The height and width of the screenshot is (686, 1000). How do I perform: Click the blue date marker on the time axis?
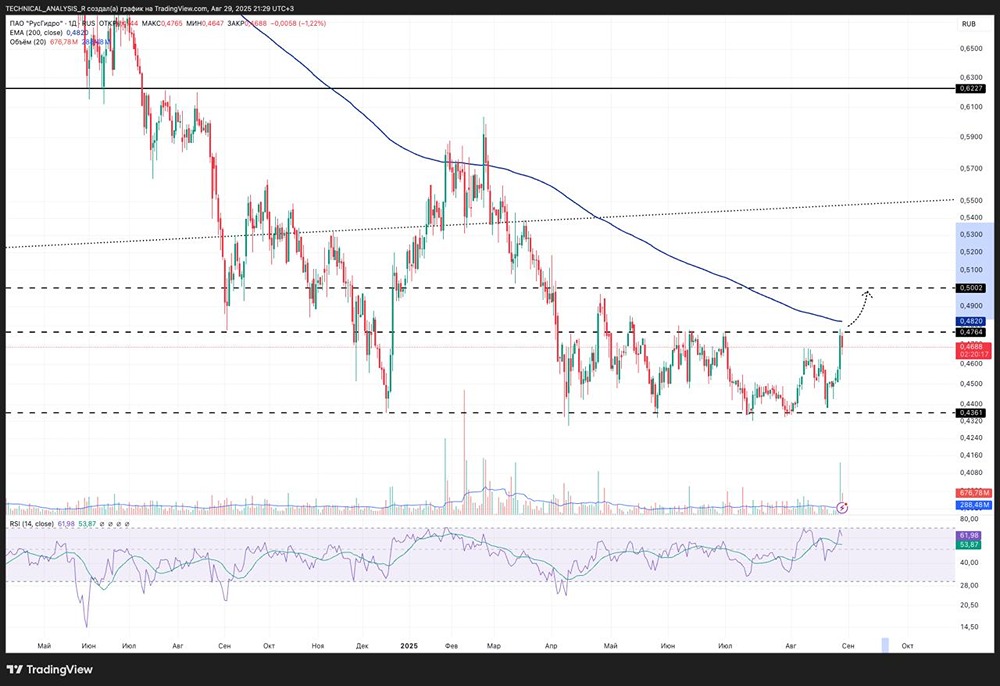coord(885,645)
